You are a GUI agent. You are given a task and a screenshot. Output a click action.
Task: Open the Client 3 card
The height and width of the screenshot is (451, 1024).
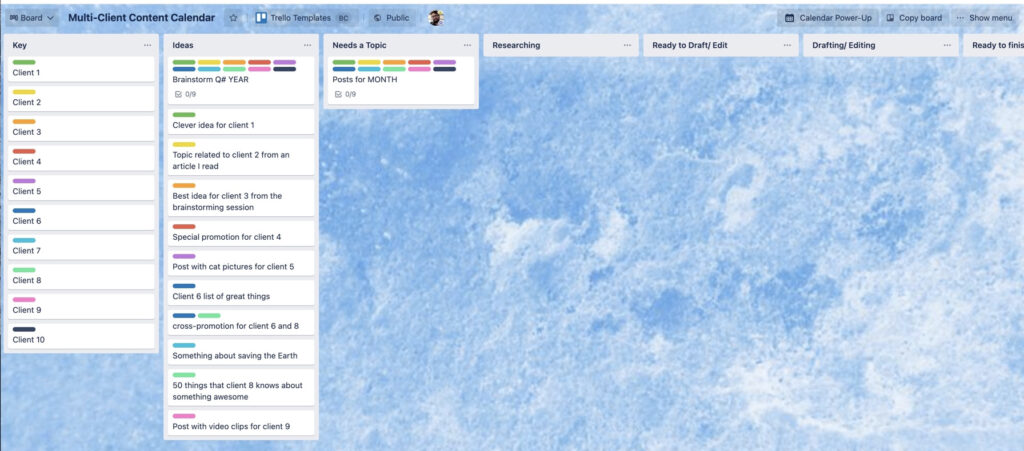81,129
